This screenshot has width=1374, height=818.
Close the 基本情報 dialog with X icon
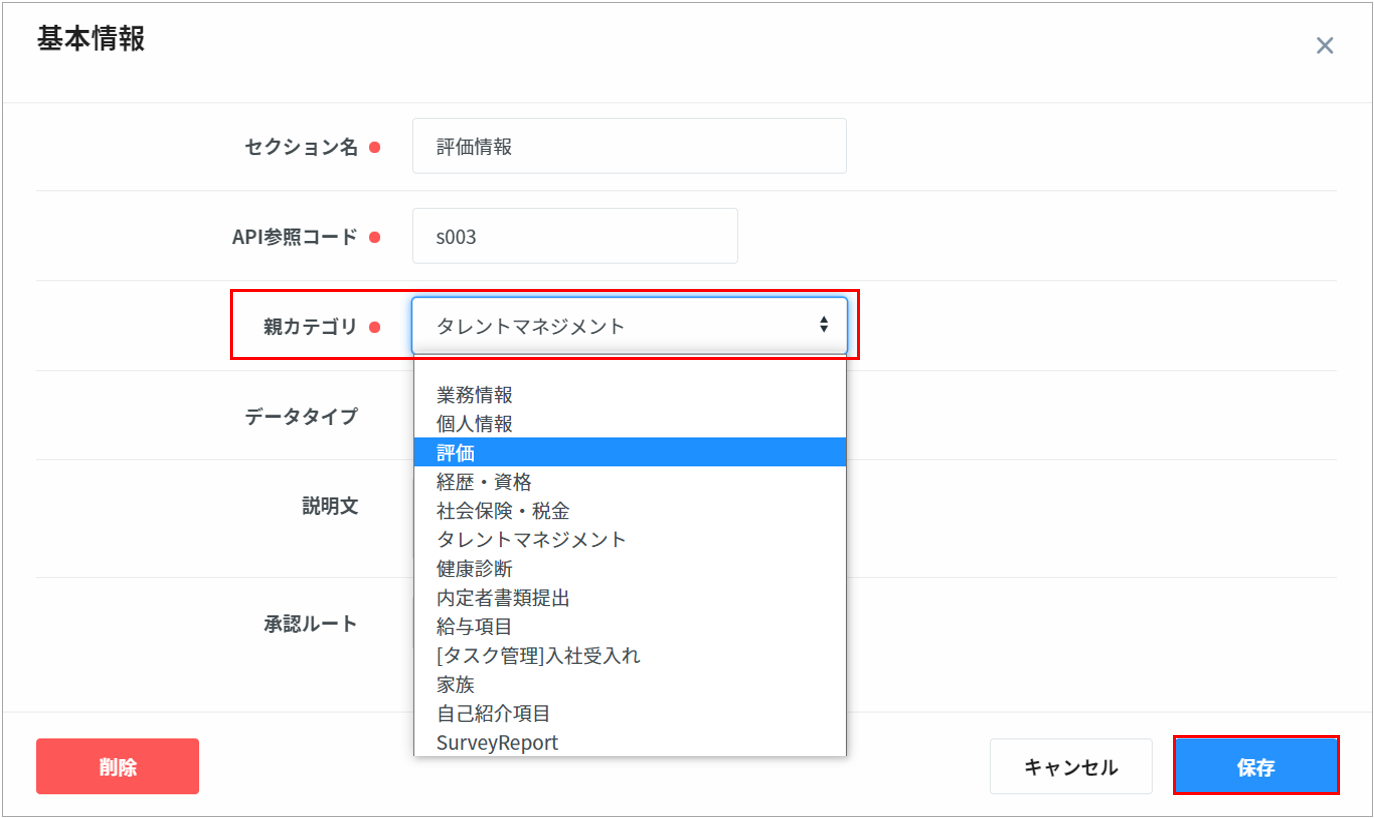(x=1324, y=46)
